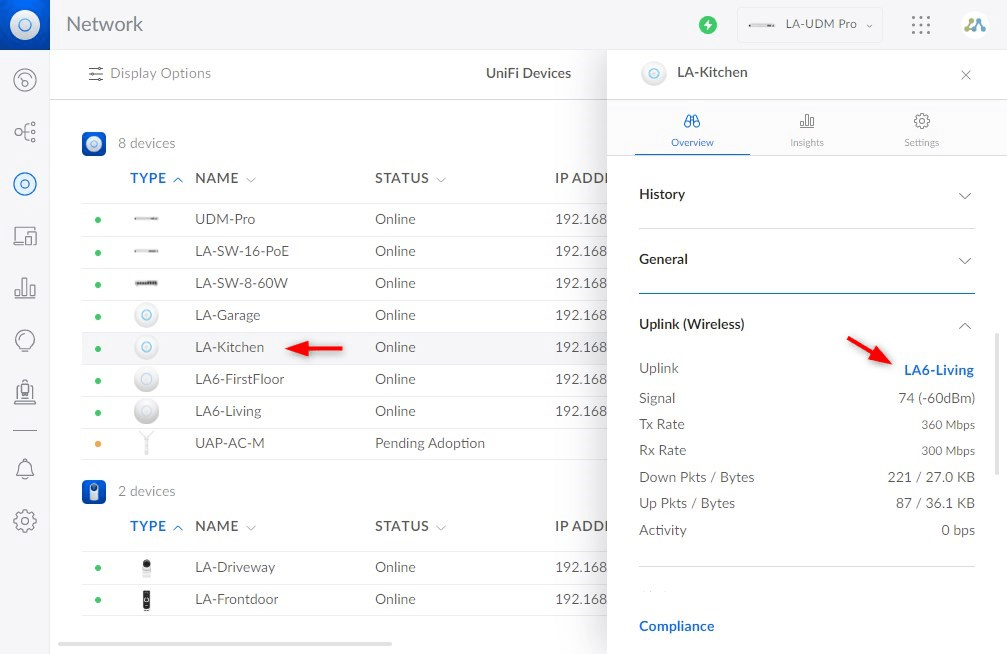Open the LA-UDM Pro console selector

tap(809, 24)
